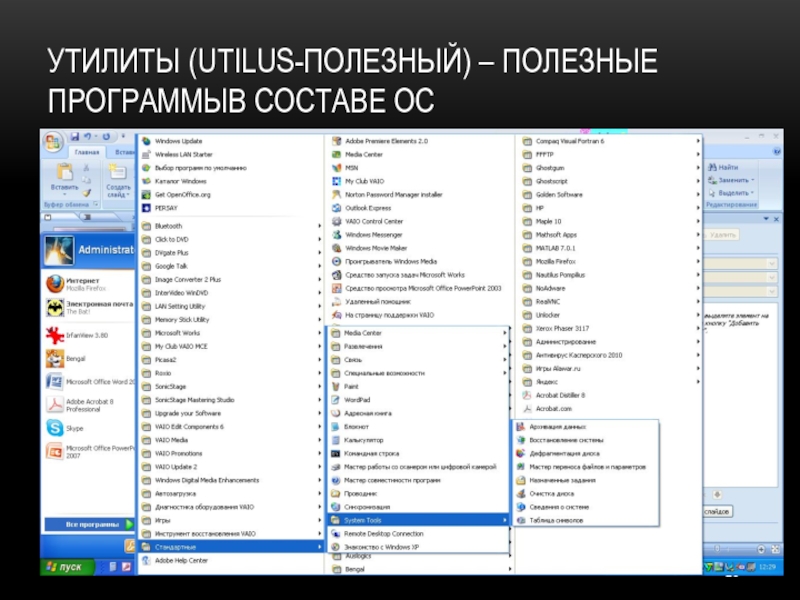This screenshot has height=600, width=800.
Task: Click the пуск Start button
Action: [x=66, y=567]
